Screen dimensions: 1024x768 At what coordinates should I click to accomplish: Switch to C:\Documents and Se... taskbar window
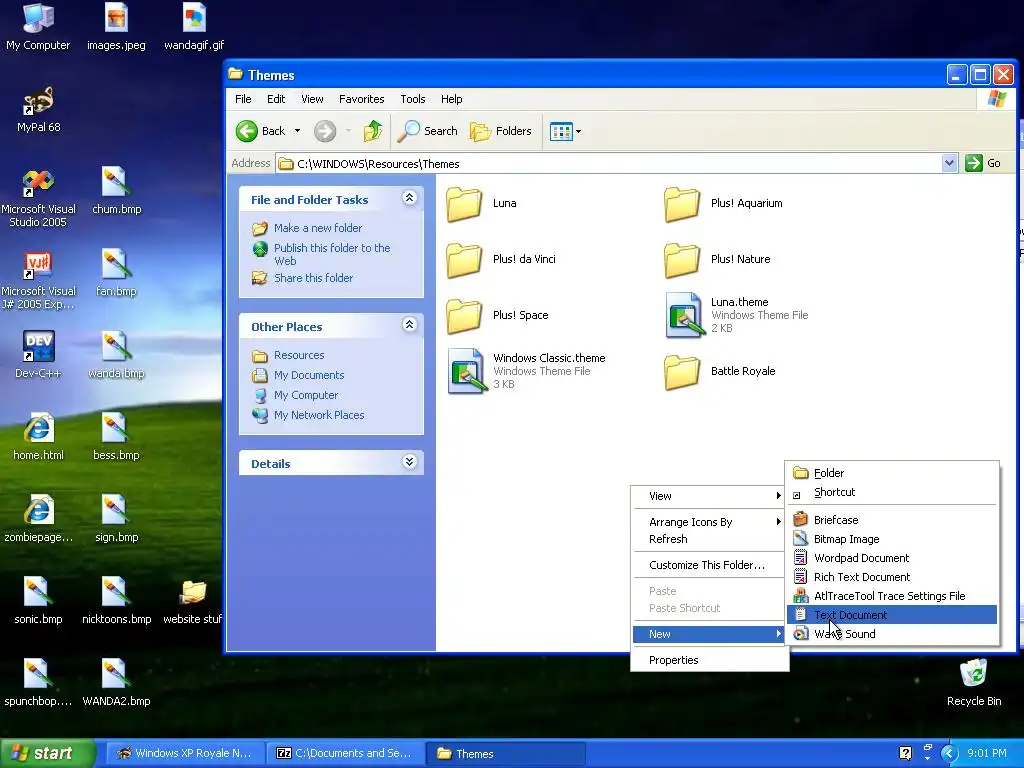(x=345, y=754)
